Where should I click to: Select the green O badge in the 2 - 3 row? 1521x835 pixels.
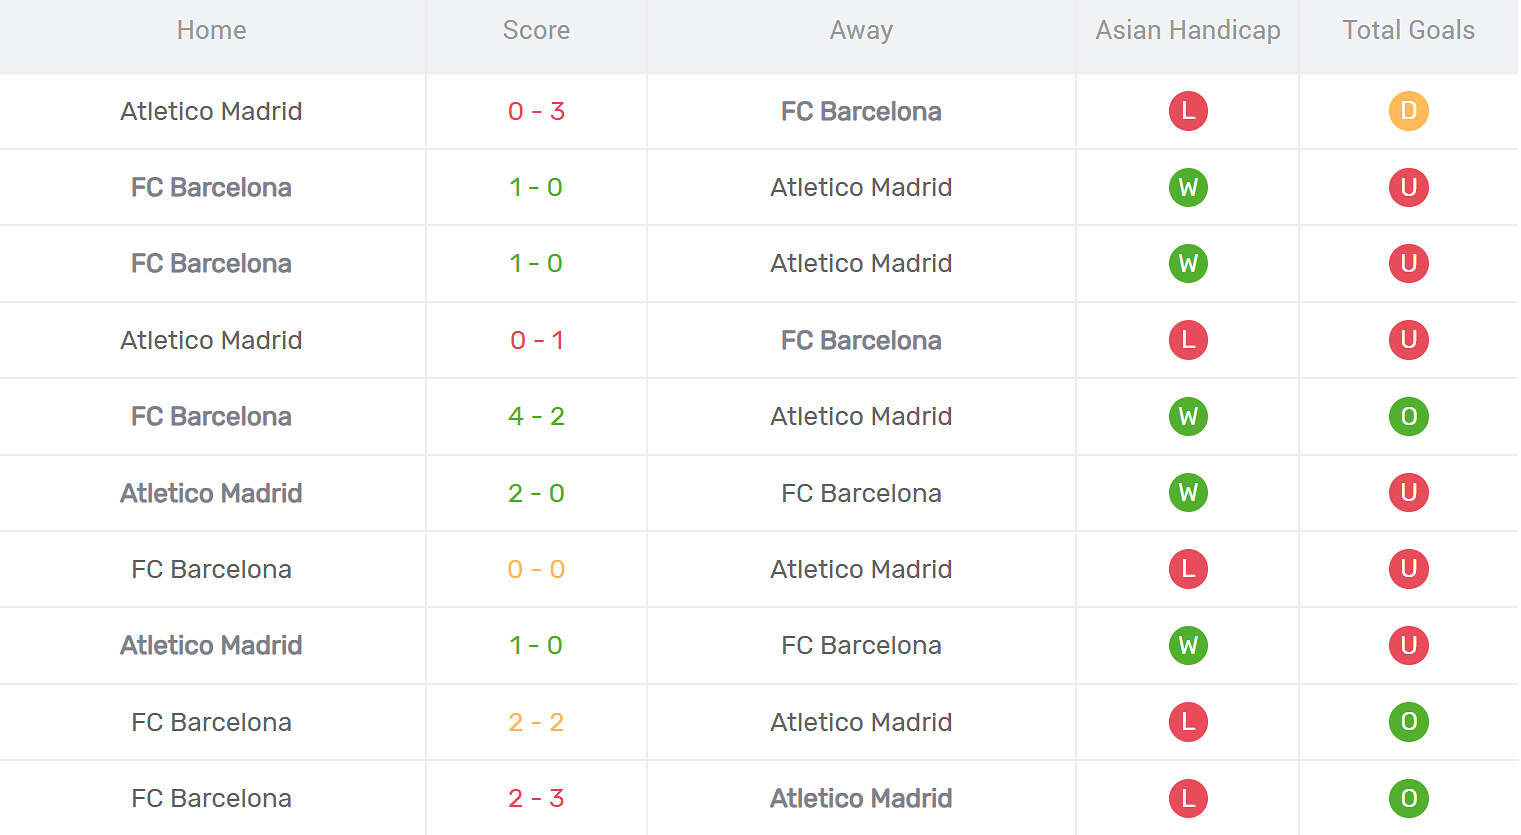tap(1408, 798)
